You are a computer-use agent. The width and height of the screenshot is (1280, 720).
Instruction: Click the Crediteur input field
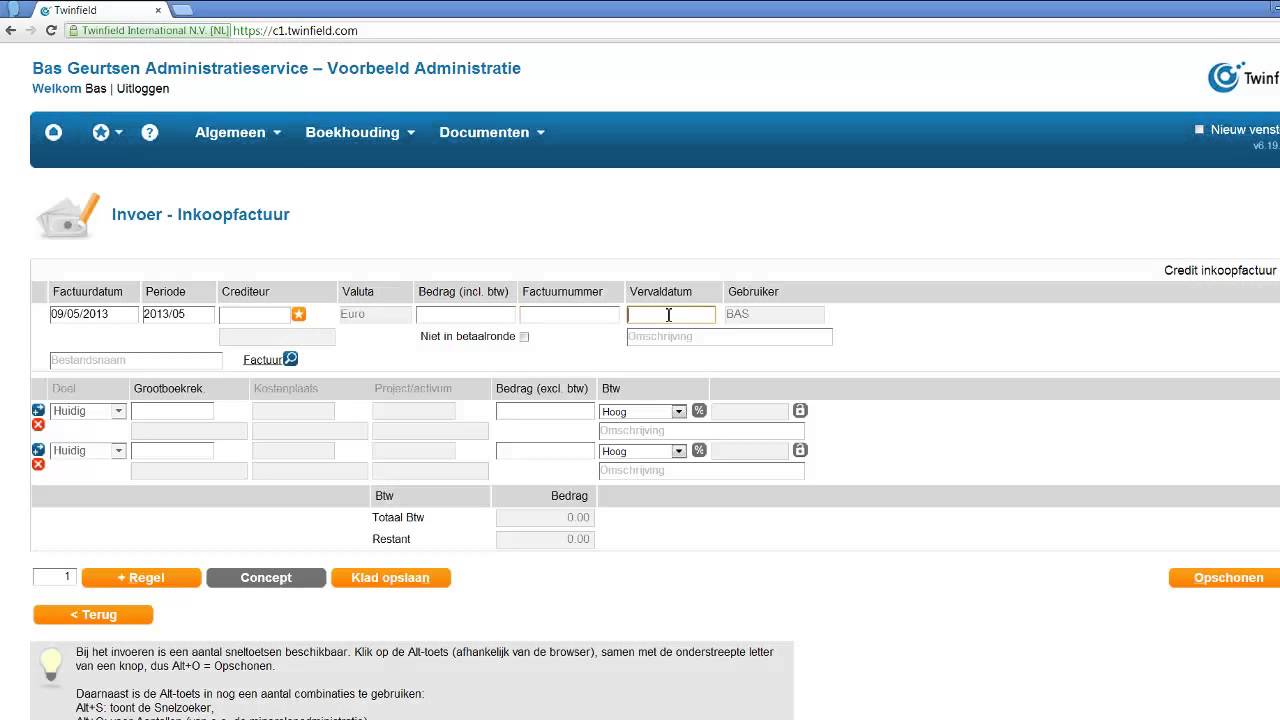255,315
